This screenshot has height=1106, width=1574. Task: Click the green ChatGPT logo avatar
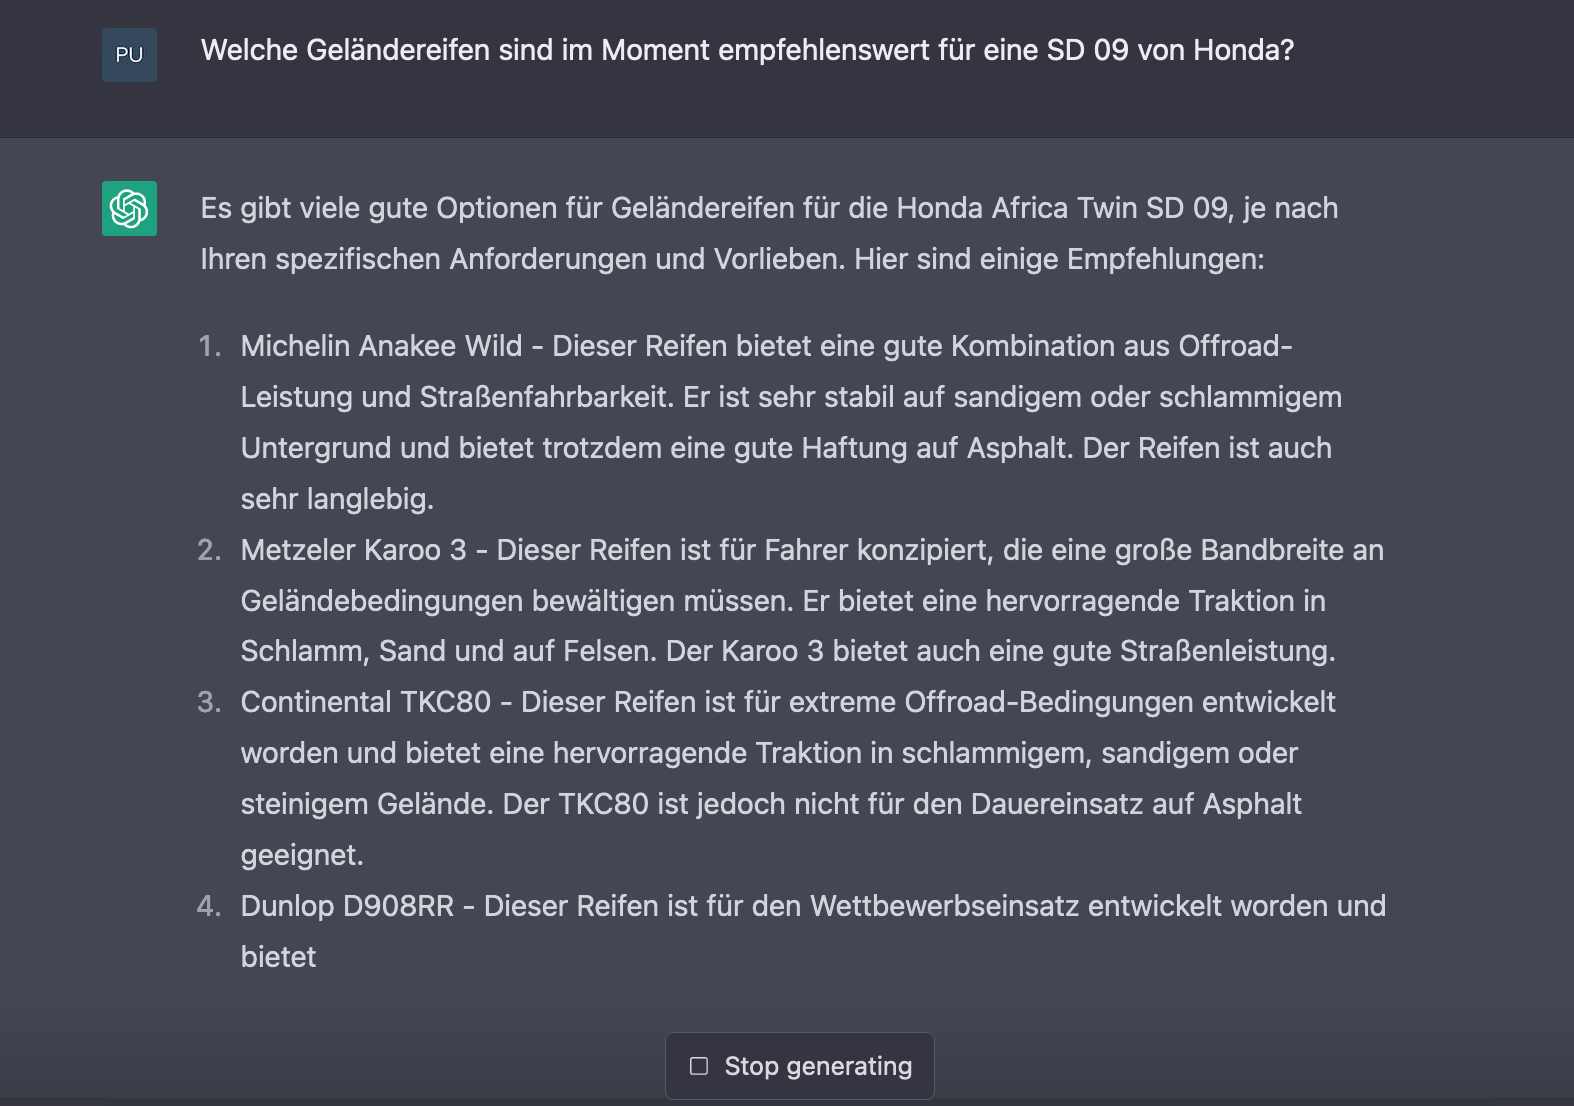tap(129, 208)
